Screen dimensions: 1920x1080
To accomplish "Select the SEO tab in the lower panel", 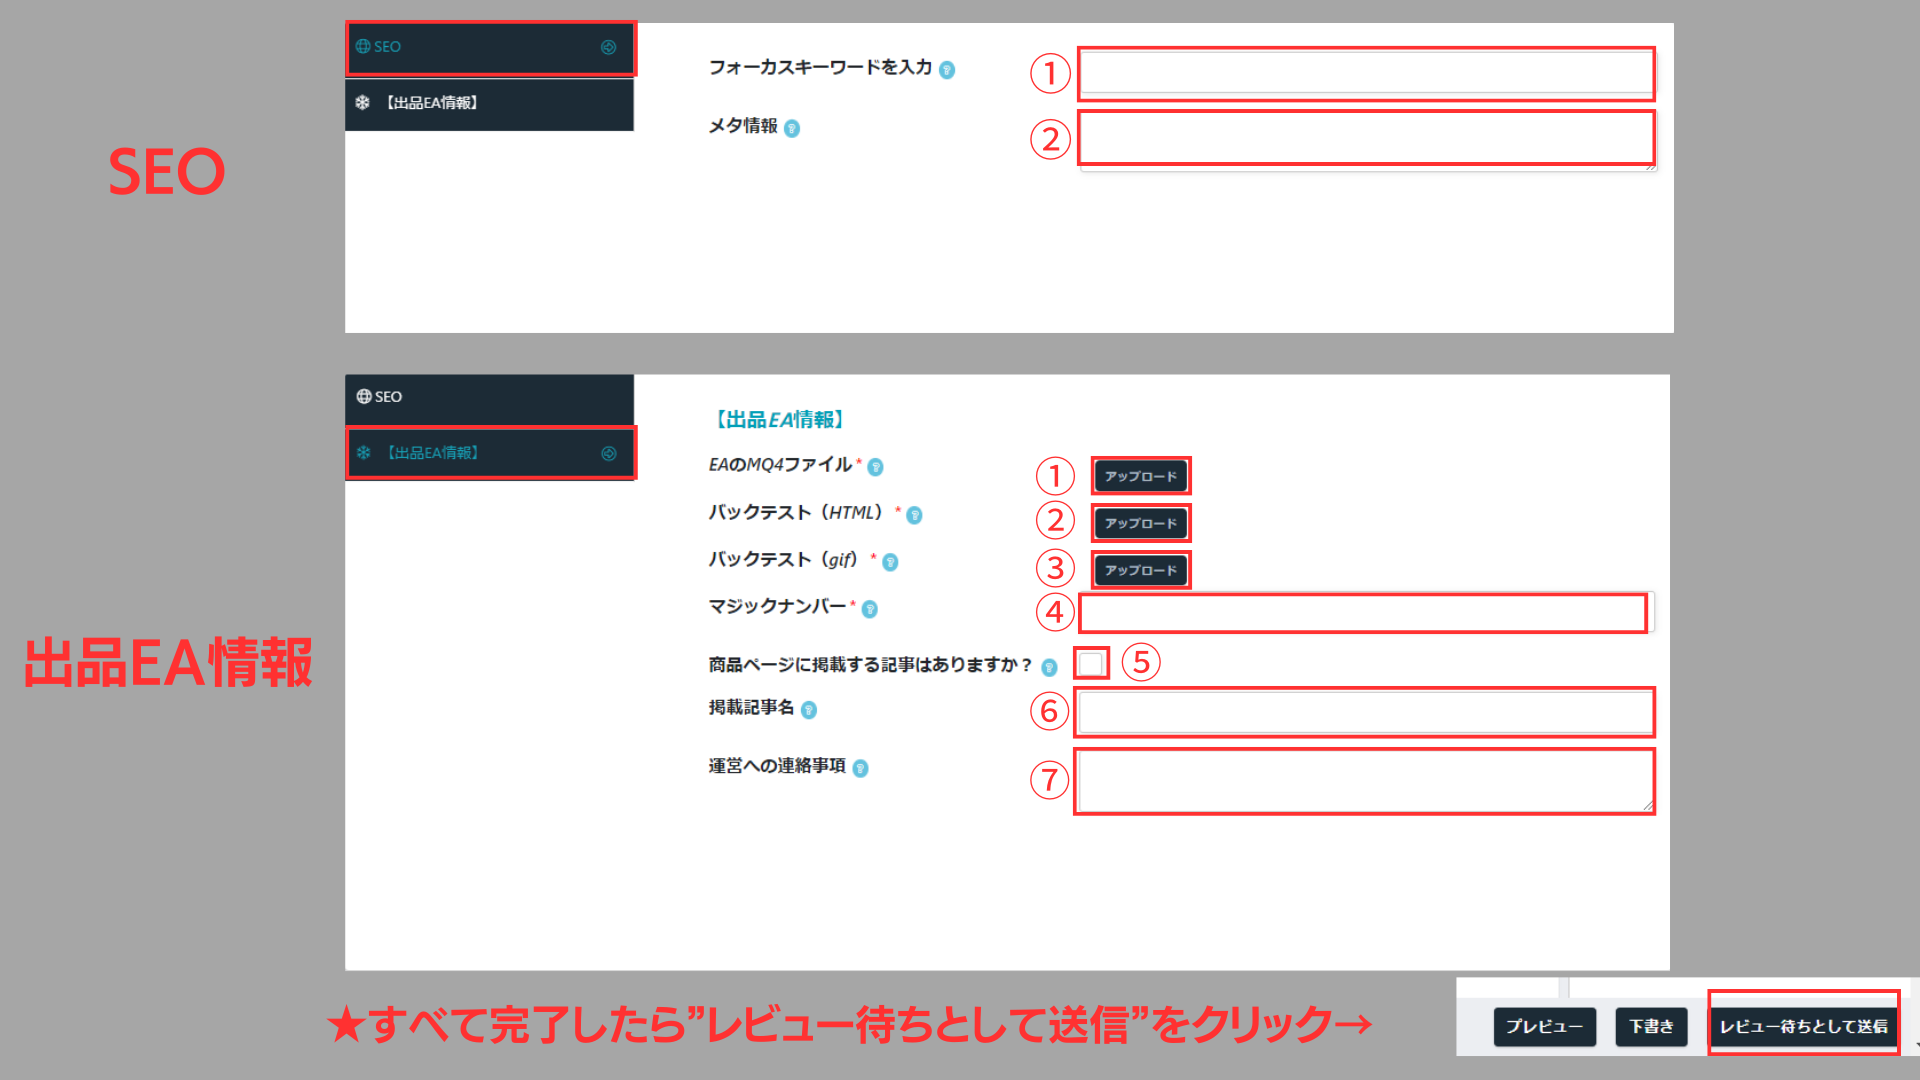I will tap(490, 399).
